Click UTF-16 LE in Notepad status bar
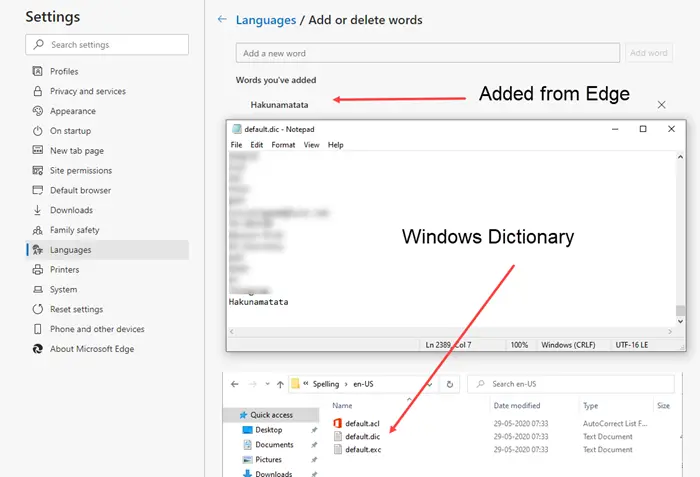Screen dimensions: 700x477 632,345
